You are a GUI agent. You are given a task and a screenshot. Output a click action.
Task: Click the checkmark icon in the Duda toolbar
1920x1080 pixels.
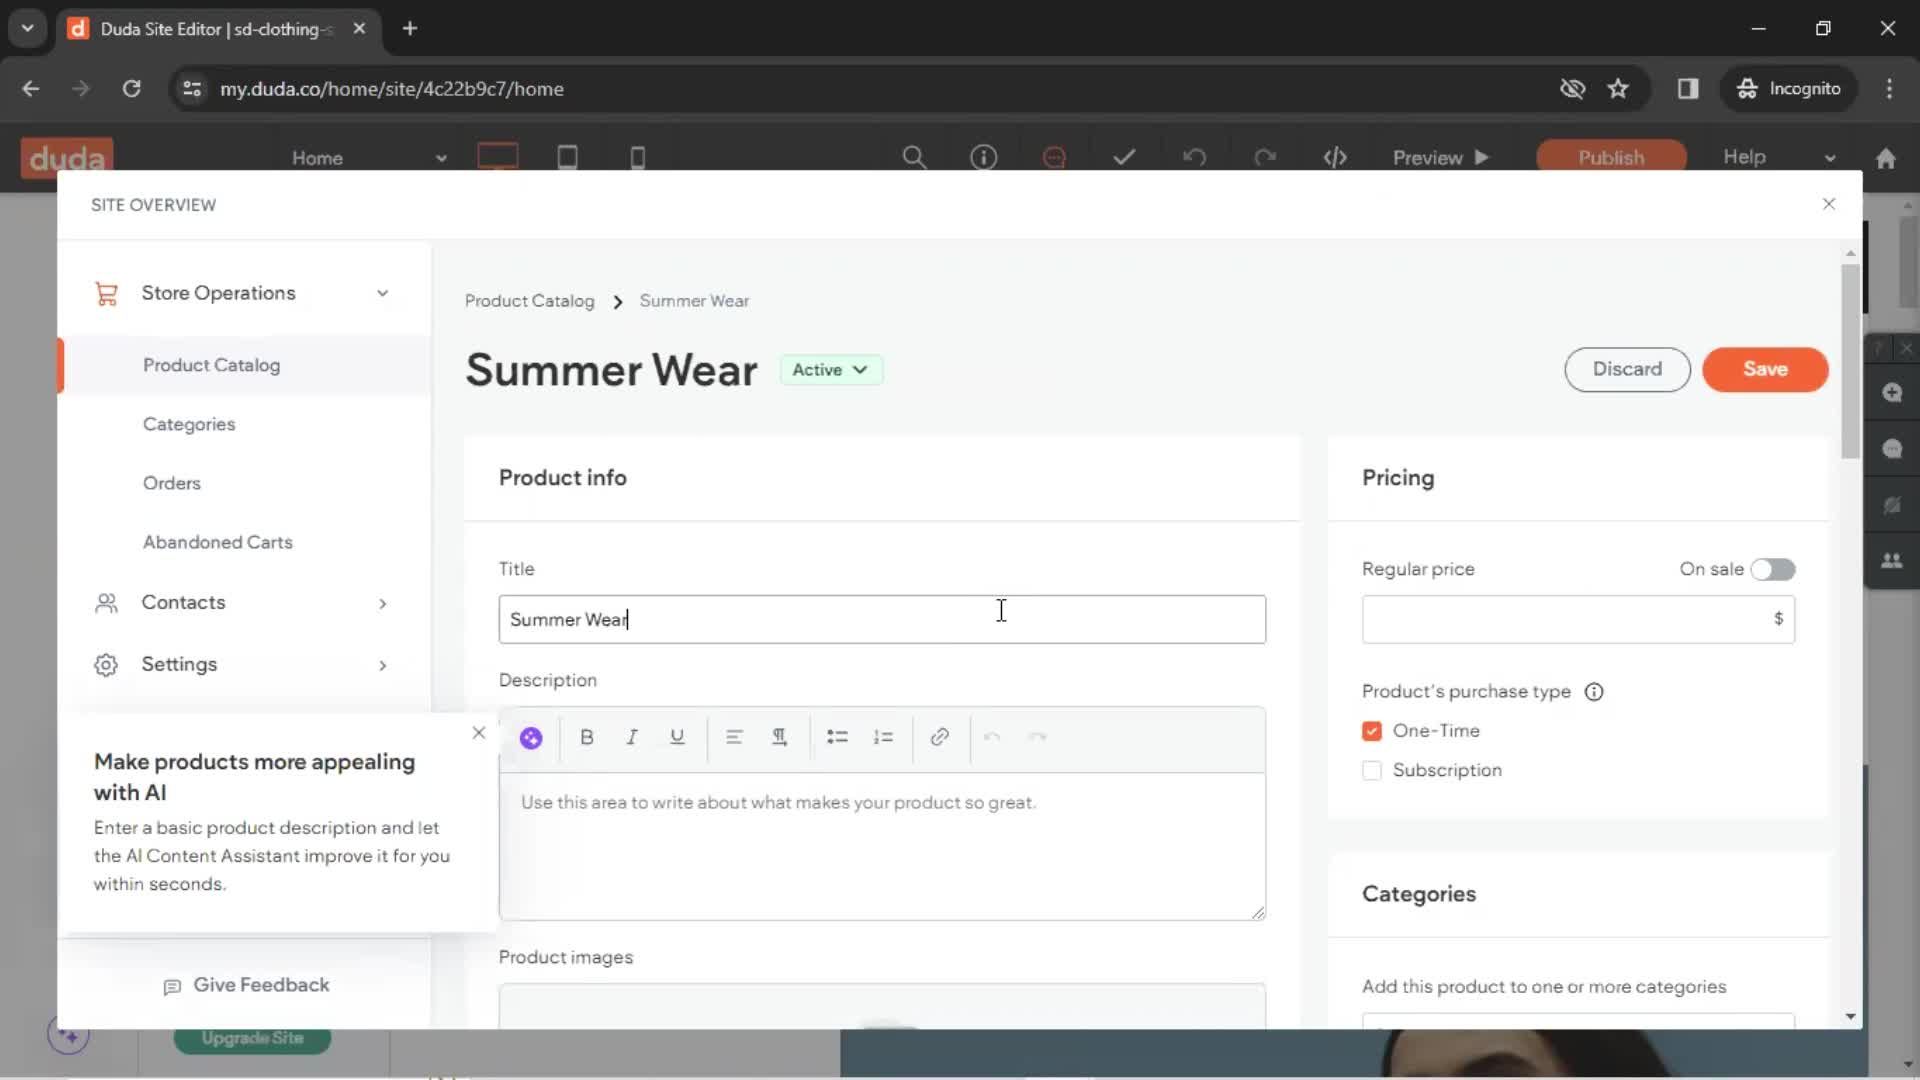coord(1124,157)
